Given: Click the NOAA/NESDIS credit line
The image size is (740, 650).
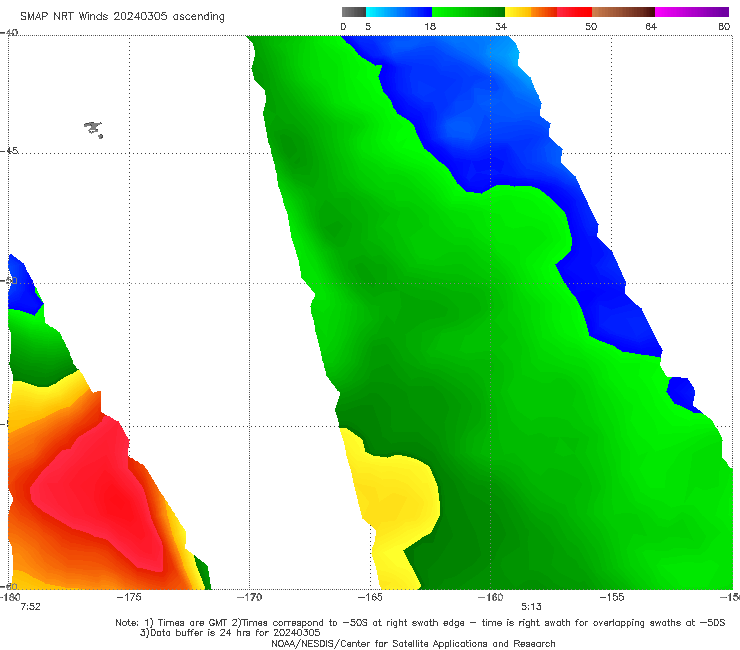Looking at the screenshot, I should [x=413, y=643].
